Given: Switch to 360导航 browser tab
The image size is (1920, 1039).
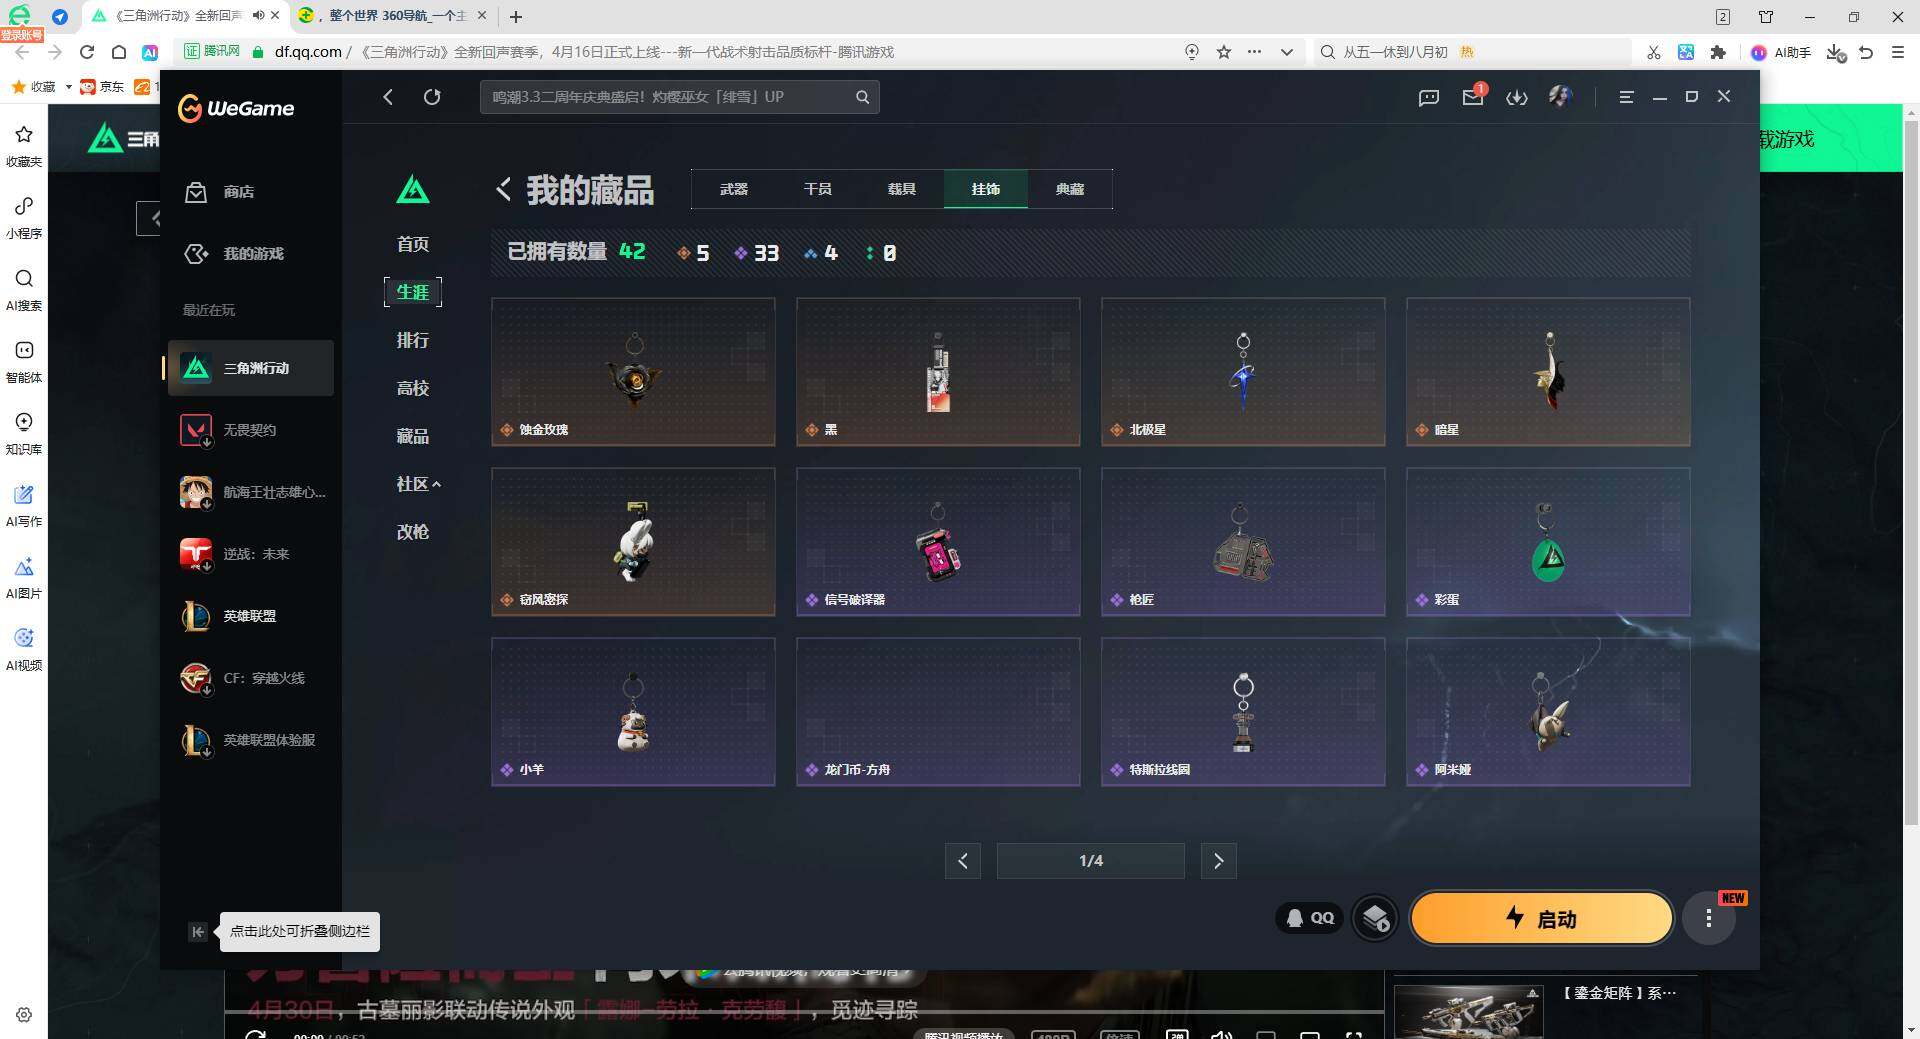Looking at the screenshot, I should click(392, 16).
